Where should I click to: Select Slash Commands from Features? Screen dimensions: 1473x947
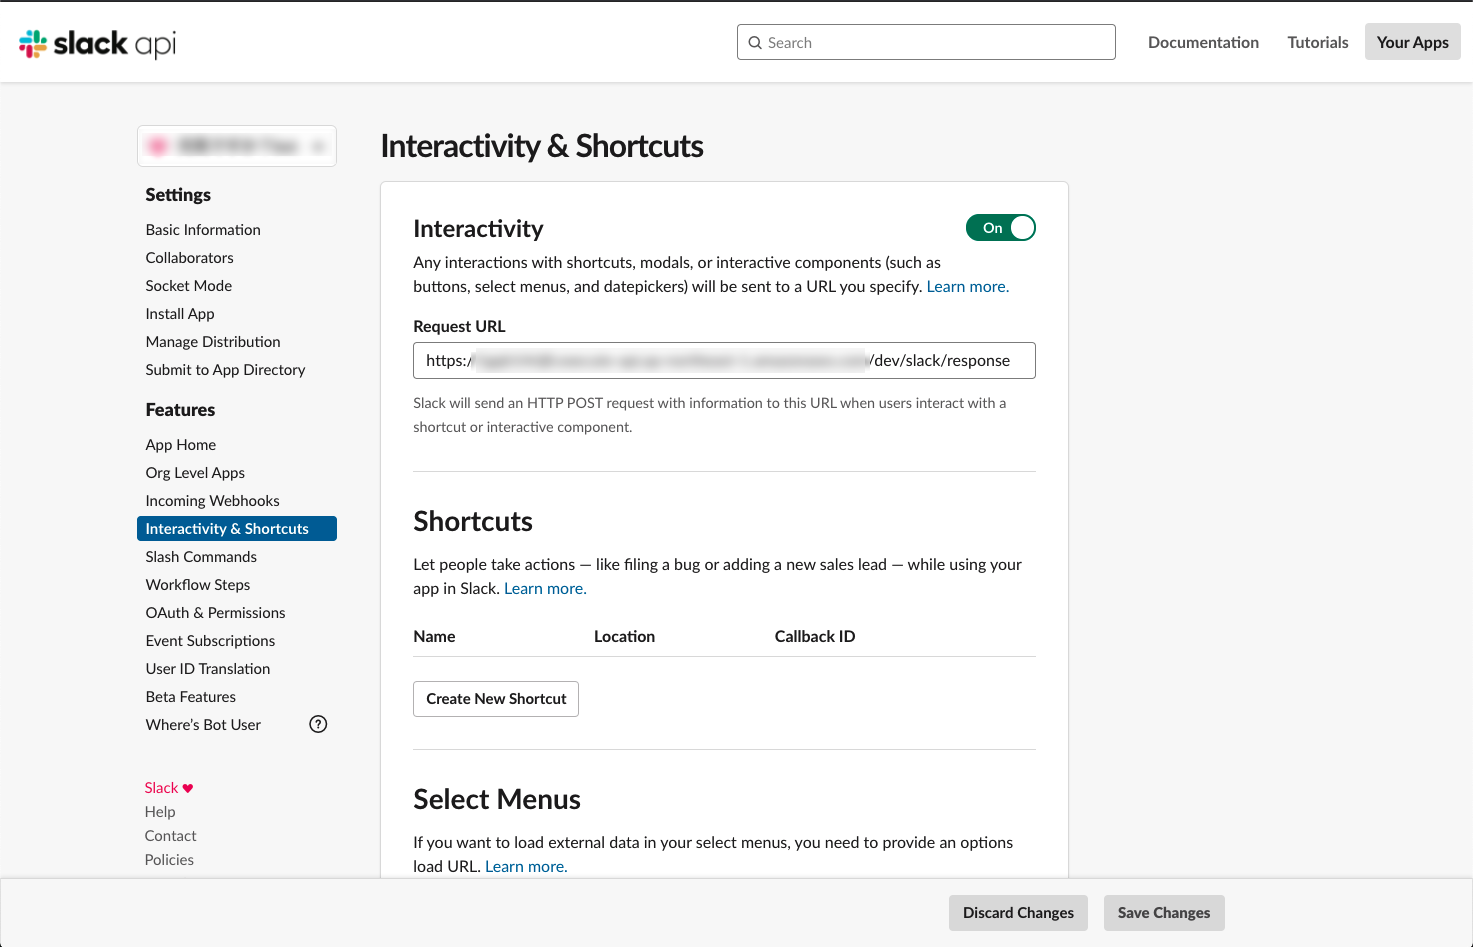[200, 556]
